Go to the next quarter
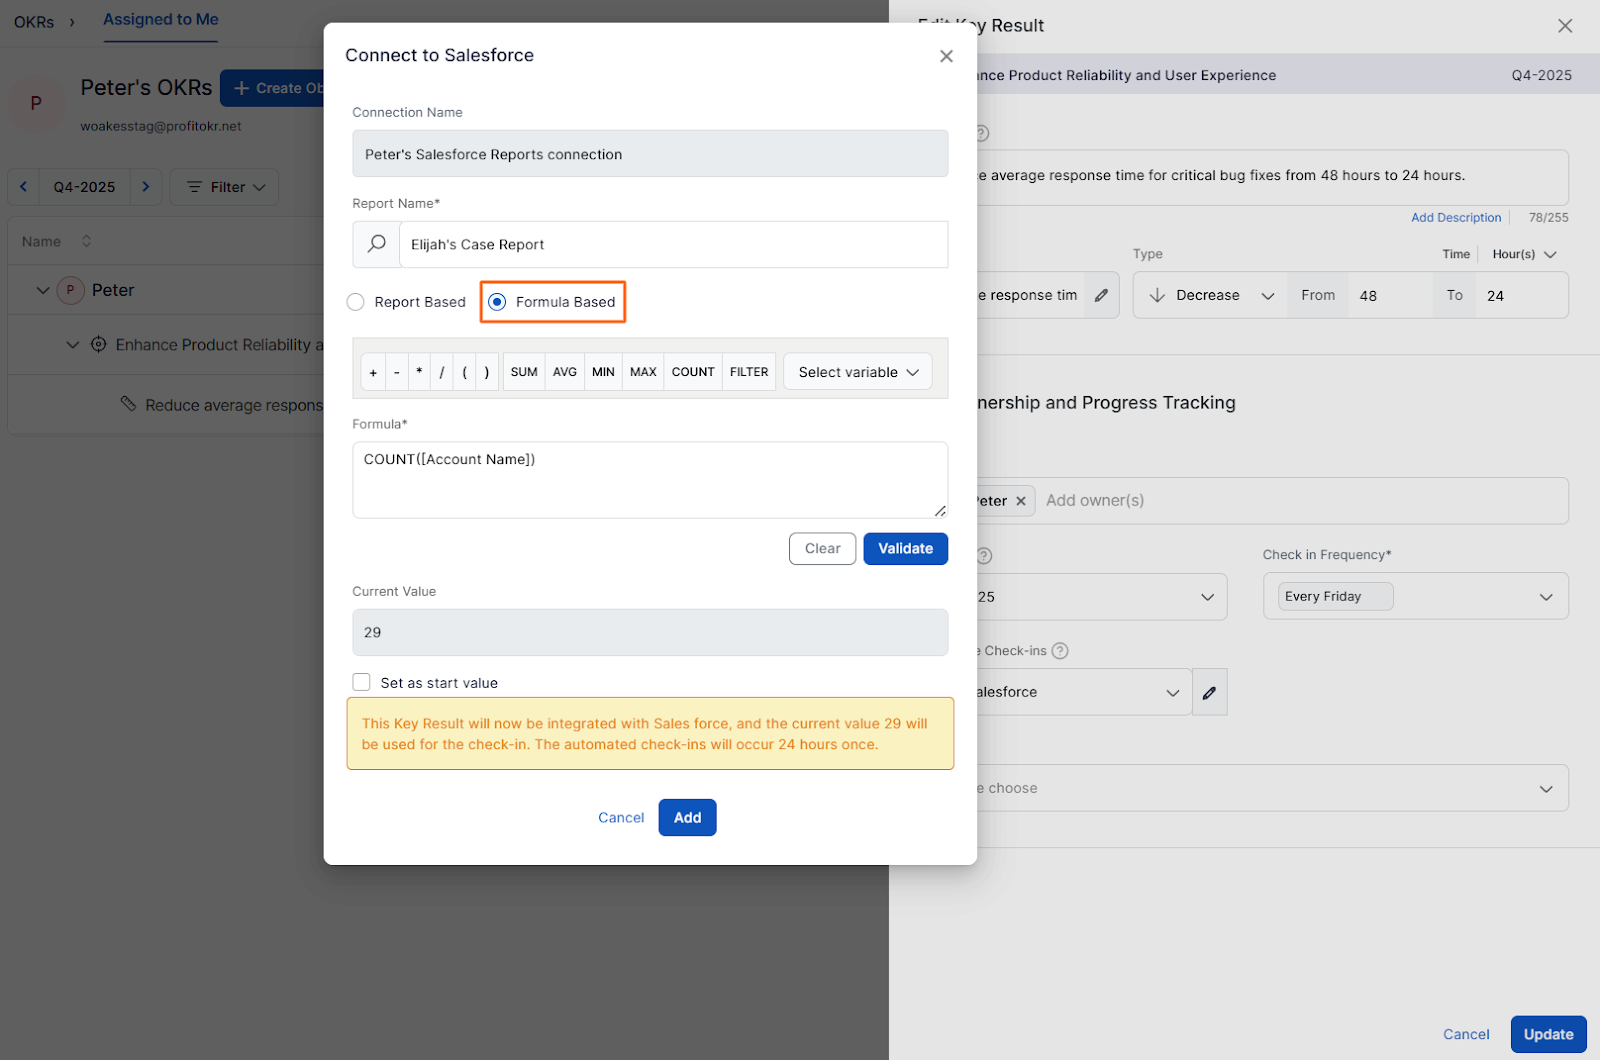This screenshot has width=1600, height=1060. tap(146, 187)
